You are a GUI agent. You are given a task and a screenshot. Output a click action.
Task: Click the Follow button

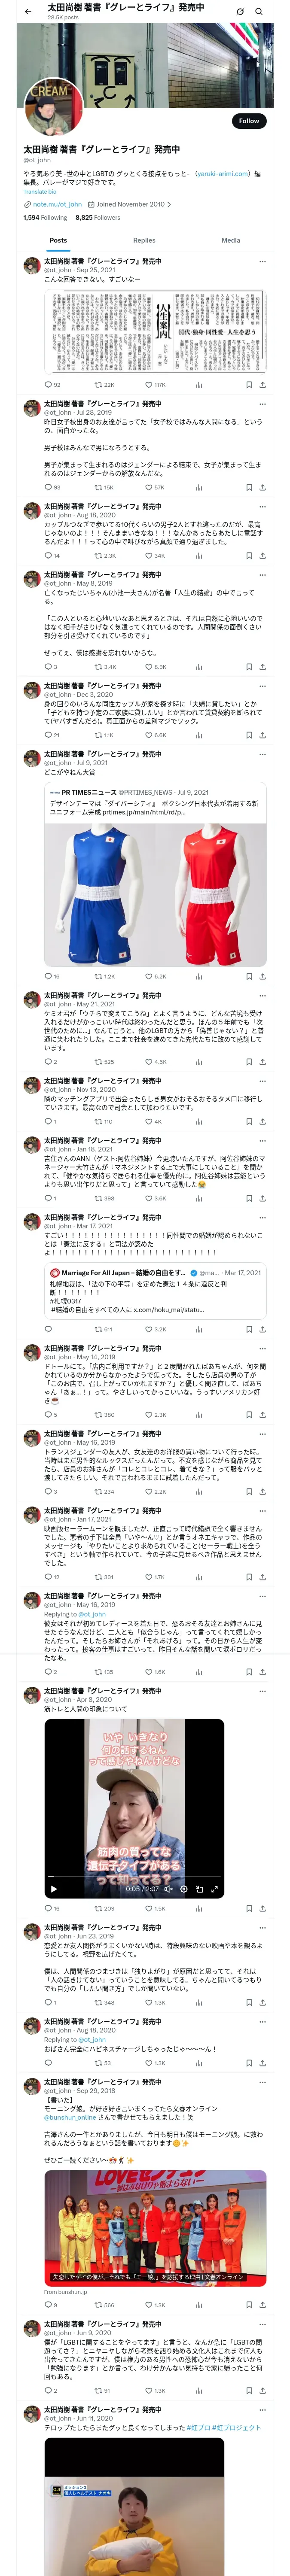click(247, 121)
